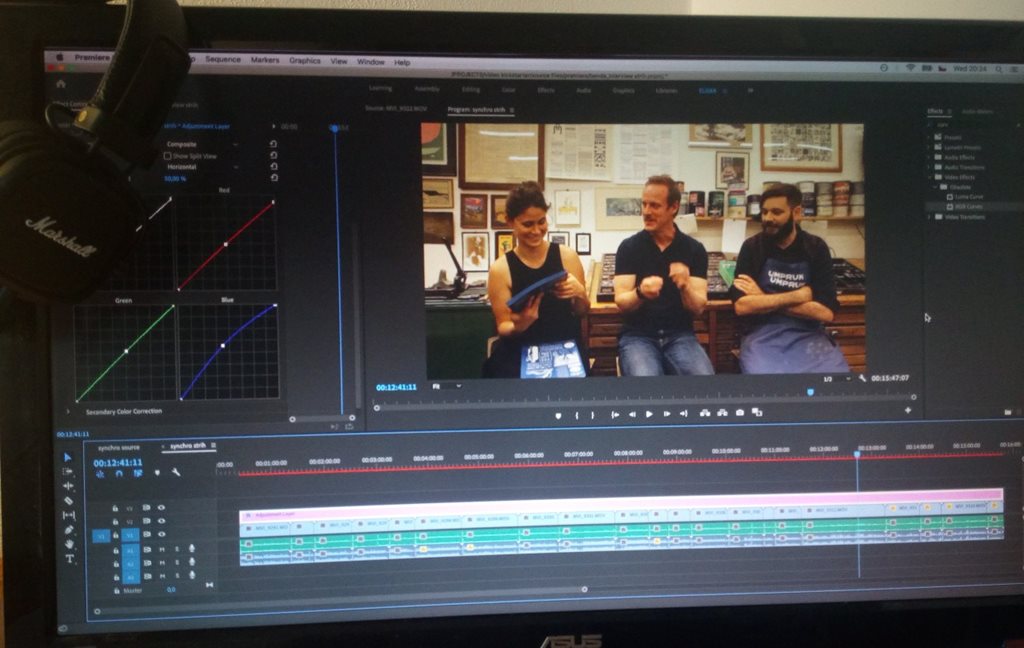This screenshot has width=1024, height=648.
Task: Toggle Linked Selection in timeline
Action: tap(138, 474)
